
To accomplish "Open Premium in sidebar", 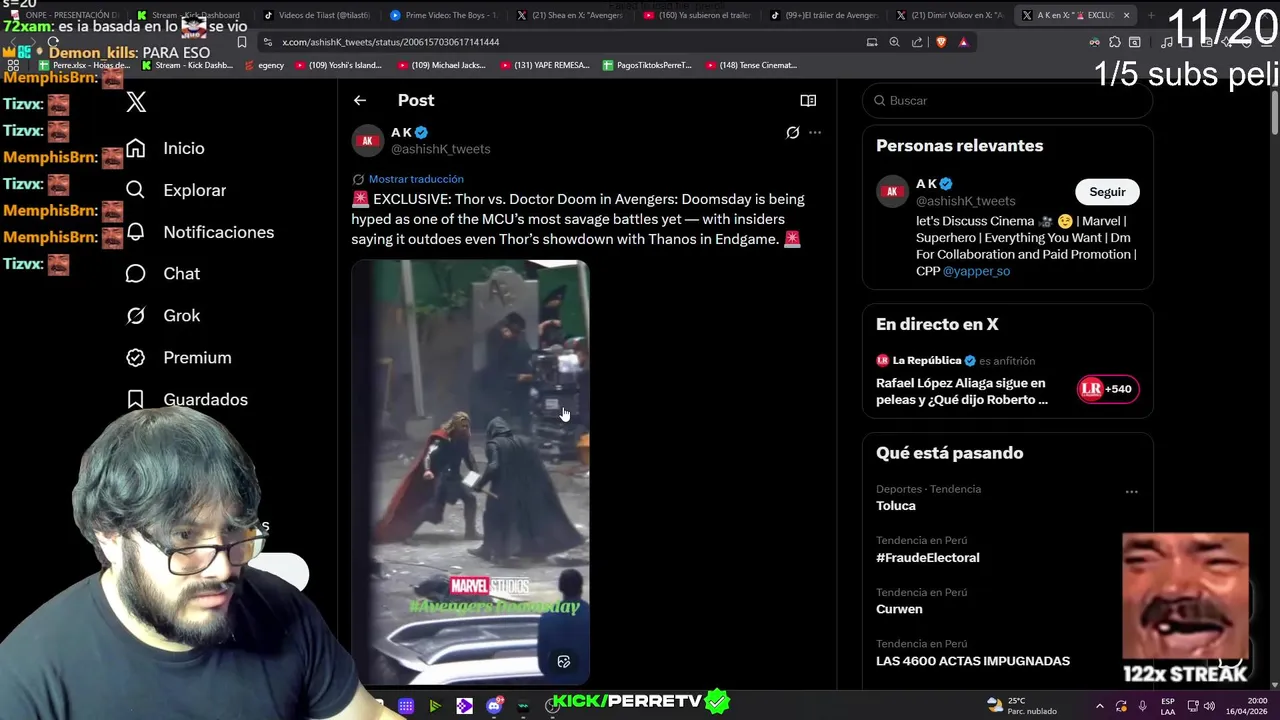I will point(178,357).
